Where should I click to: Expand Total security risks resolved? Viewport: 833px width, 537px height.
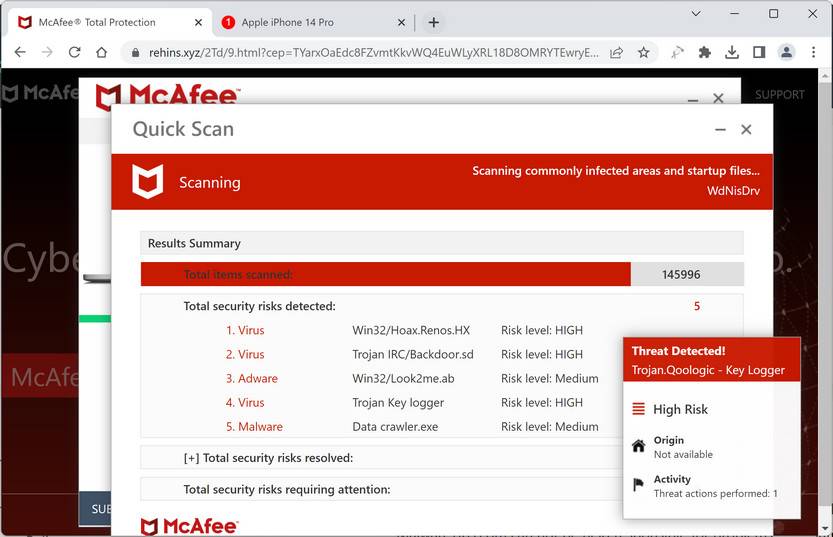[191, 458]
